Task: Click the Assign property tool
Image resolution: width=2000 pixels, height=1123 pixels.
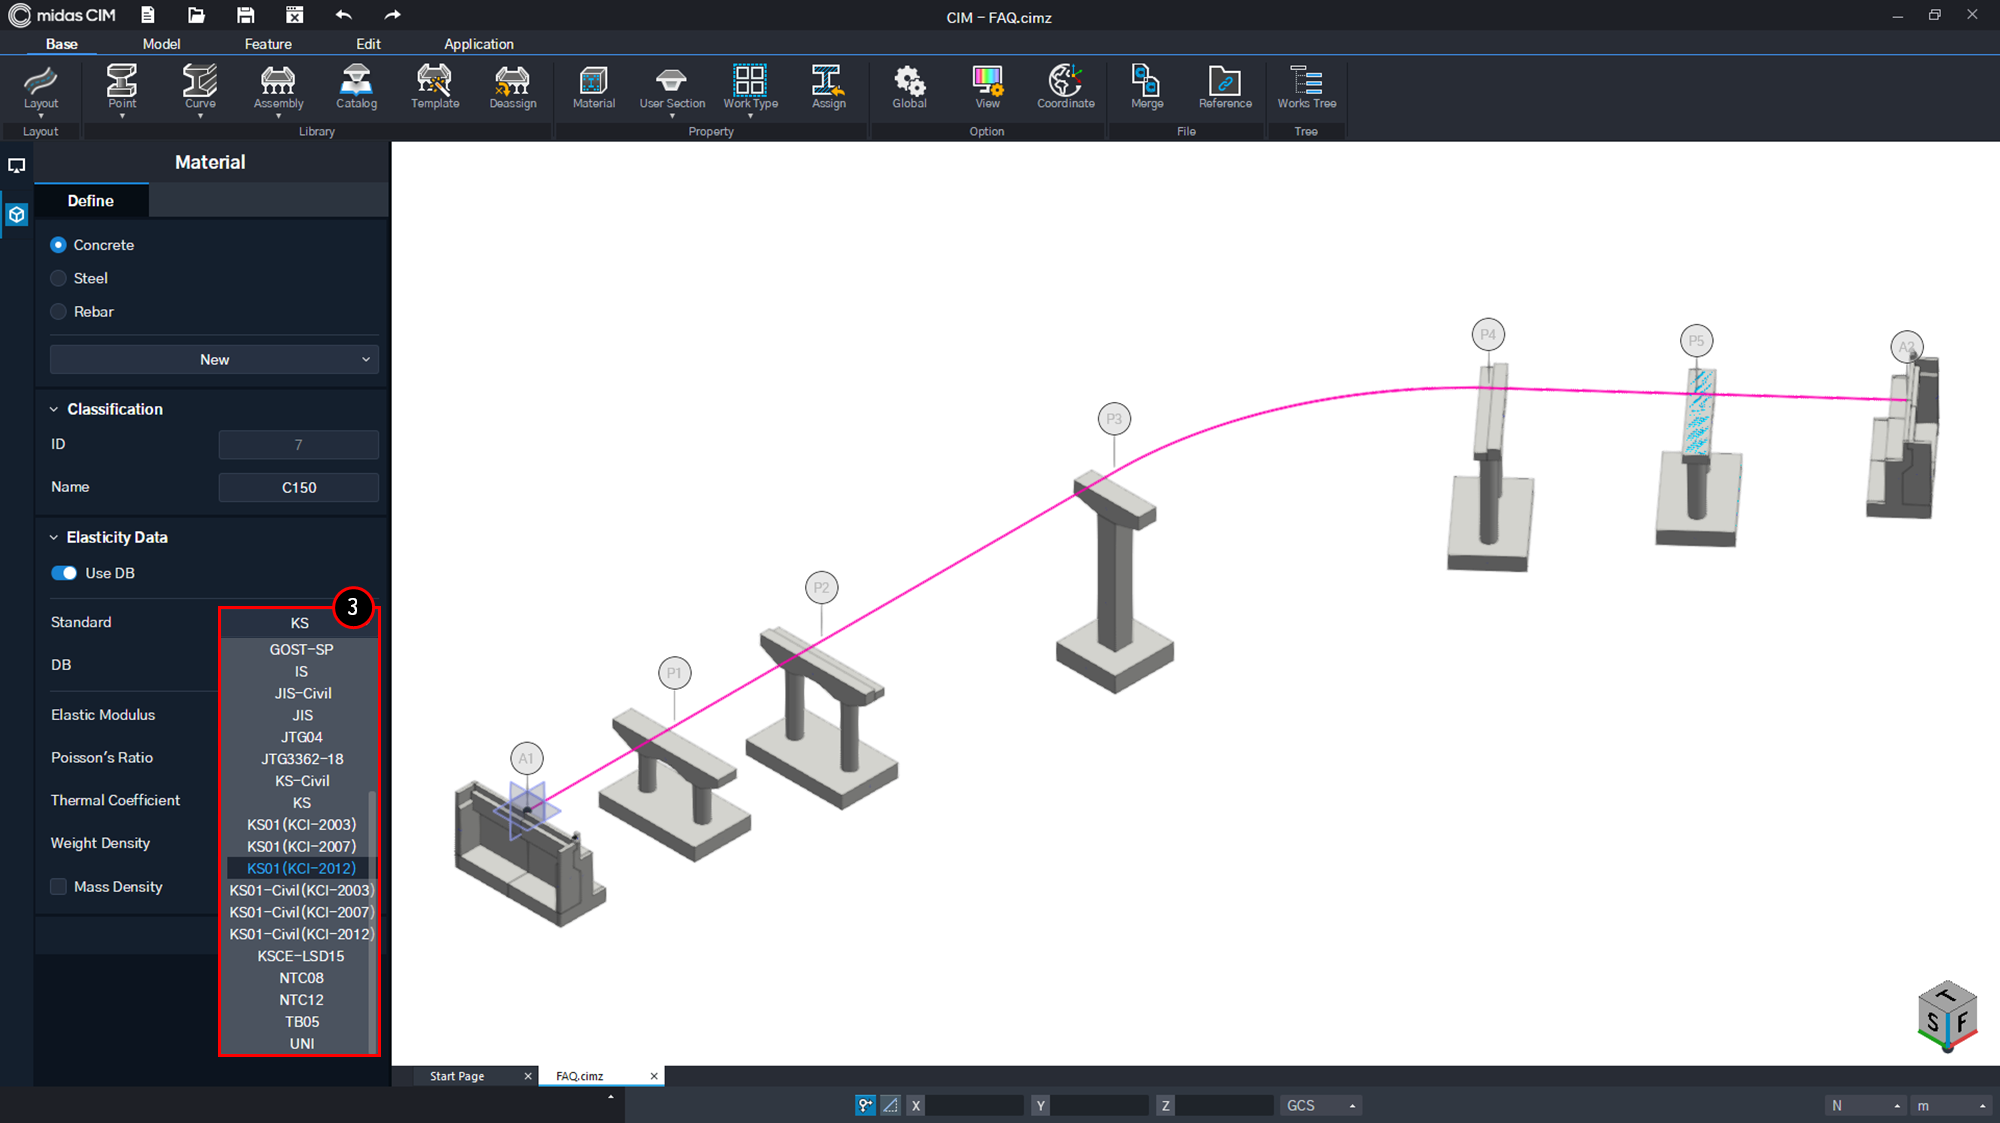Action: (x=828, y=86)
